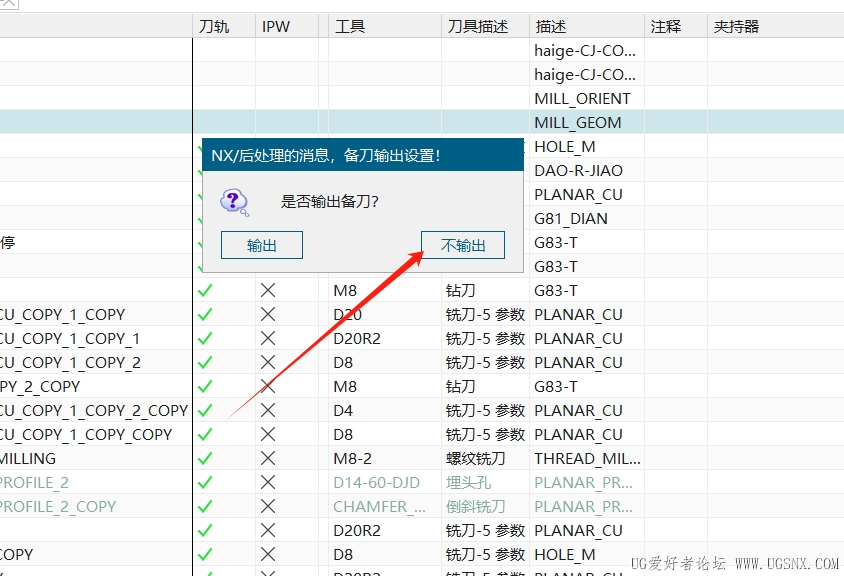Click D20R2 tool in CU_COPY_1_COPY_1 row

357,339
